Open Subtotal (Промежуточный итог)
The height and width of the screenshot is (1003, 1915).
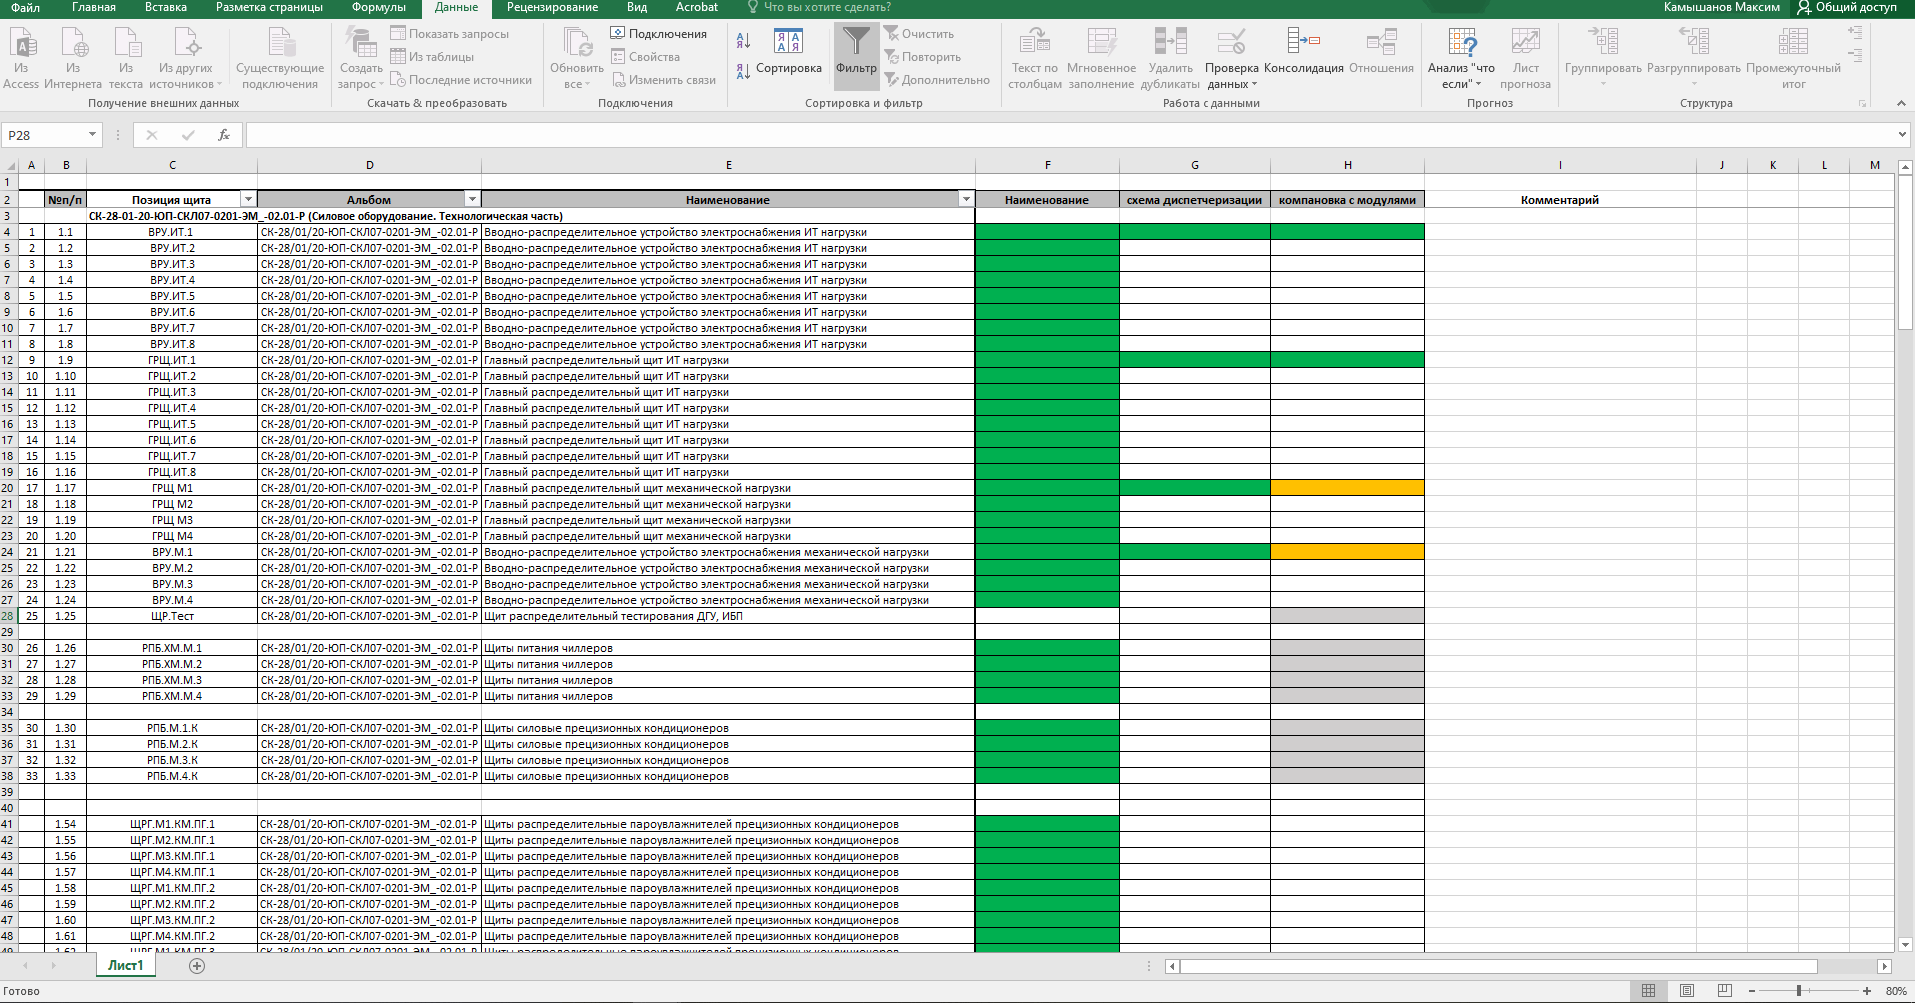pyautogui.click(x=1793, y=58)
